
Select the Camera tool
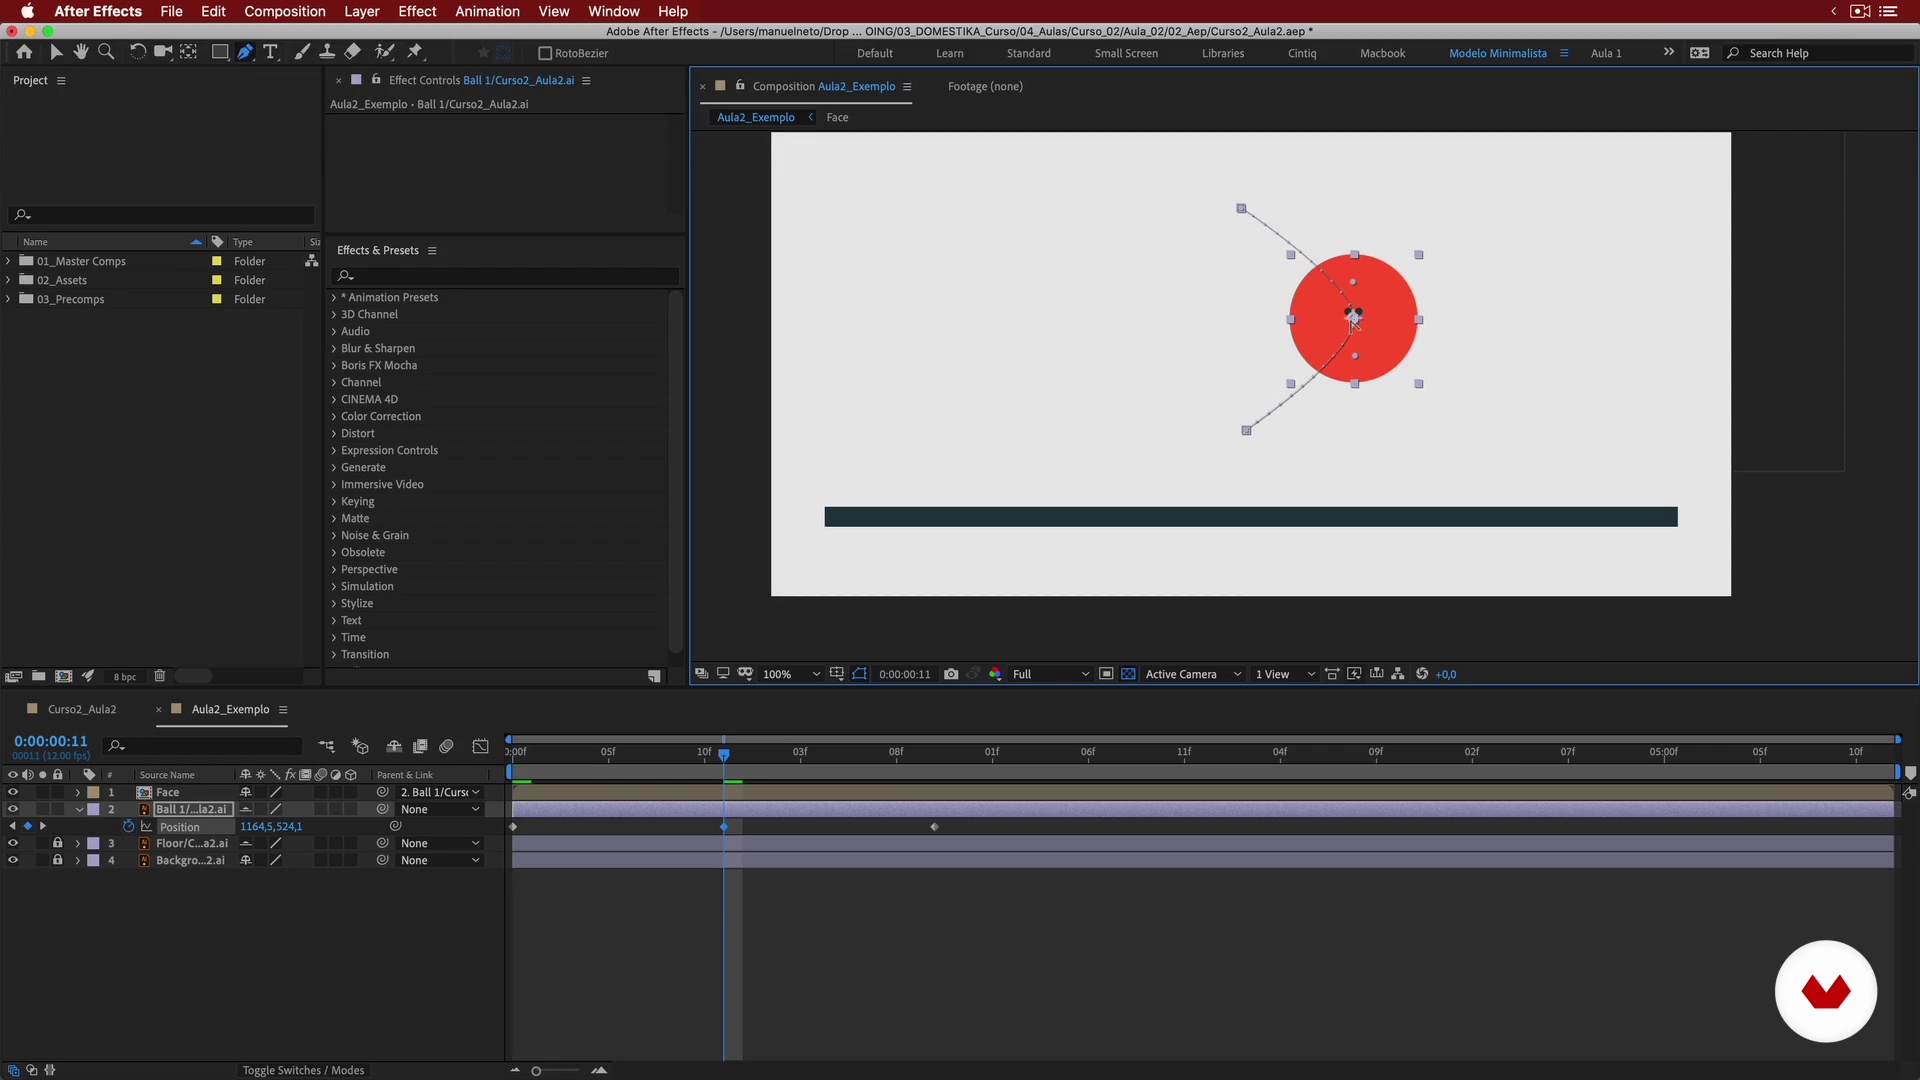pyautogui.click(x=163, y=52)
